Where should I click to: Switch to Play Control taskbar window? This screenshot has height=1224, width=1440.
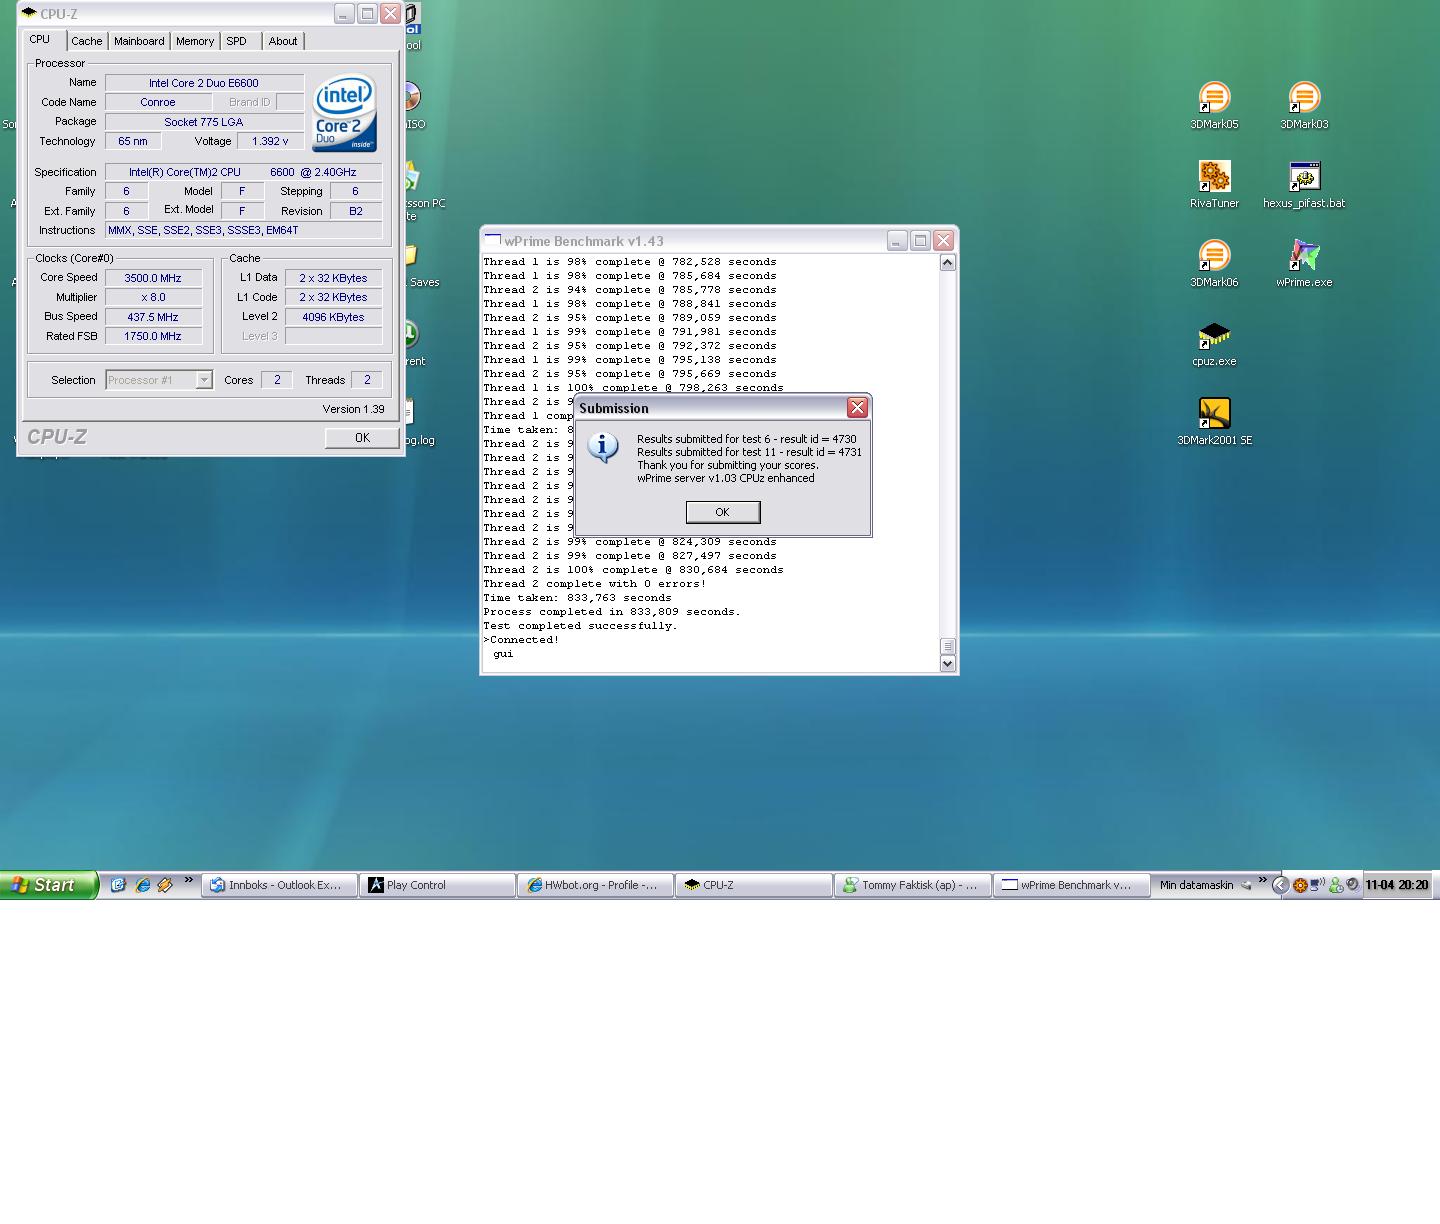(438, 885)
